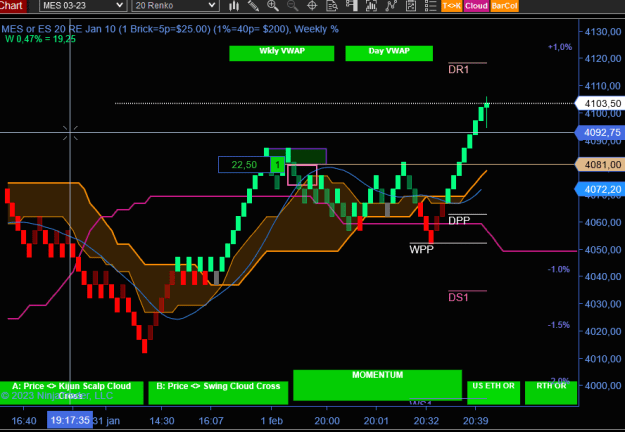Select the crosshair cursor icon

pyautogui.click(x=312, y=6)
